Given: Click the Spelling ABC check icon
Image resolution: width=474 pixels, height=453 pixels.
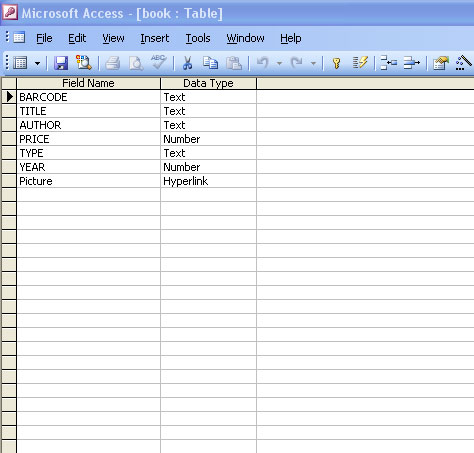Looking at the screenshot, I should pyautogui.click(x=158, y=62).
